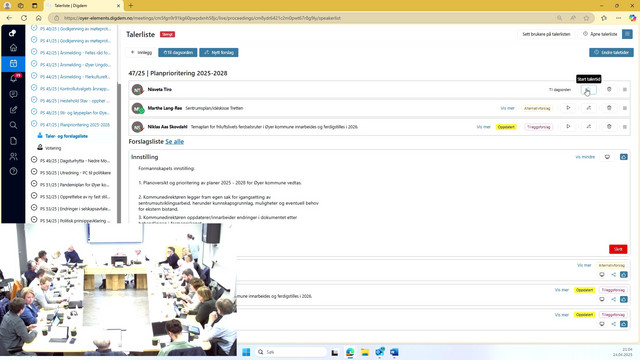
Task: Click the browser address bar
Action: click(x=302, y=18)
